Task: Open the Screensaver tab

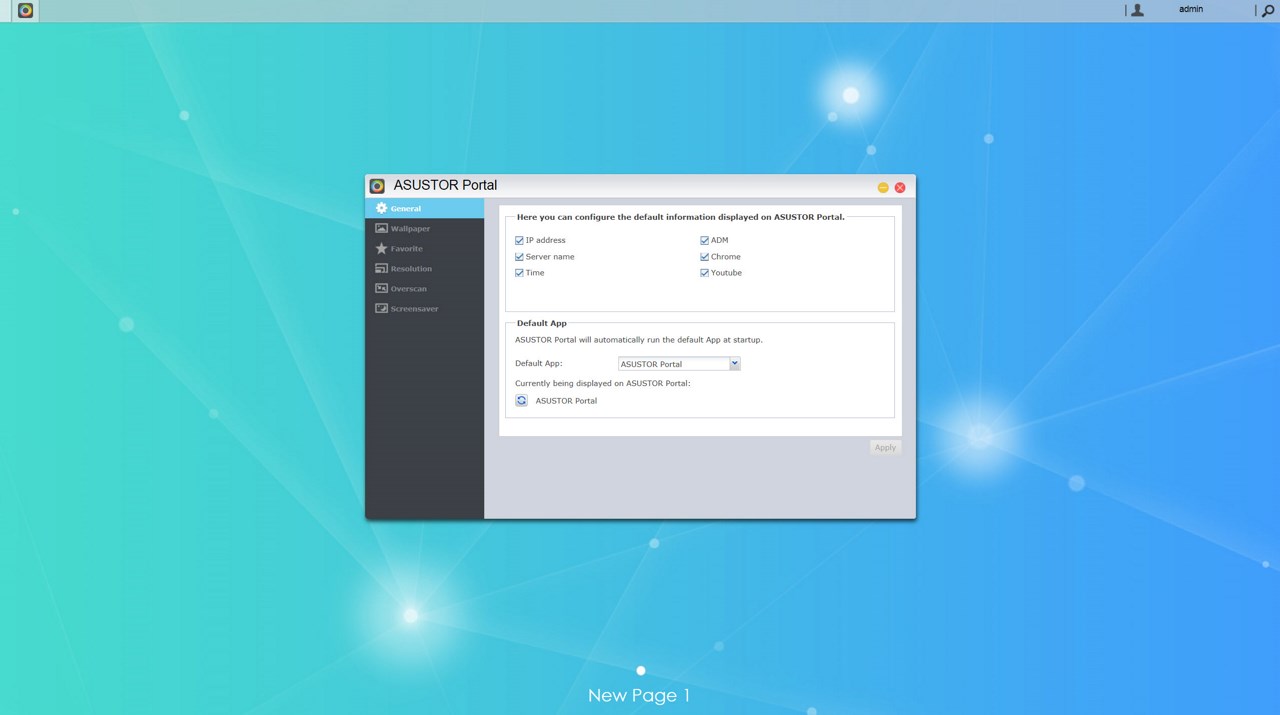Action: pos(424,308)
